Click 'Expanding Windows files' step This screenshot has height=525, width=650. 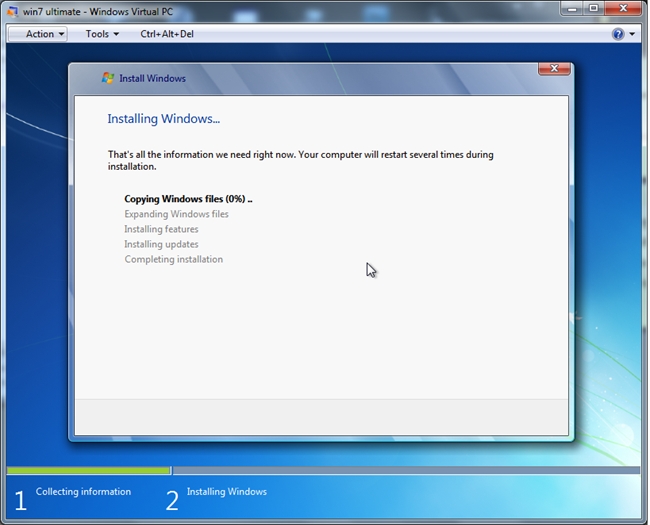[176, 214]
